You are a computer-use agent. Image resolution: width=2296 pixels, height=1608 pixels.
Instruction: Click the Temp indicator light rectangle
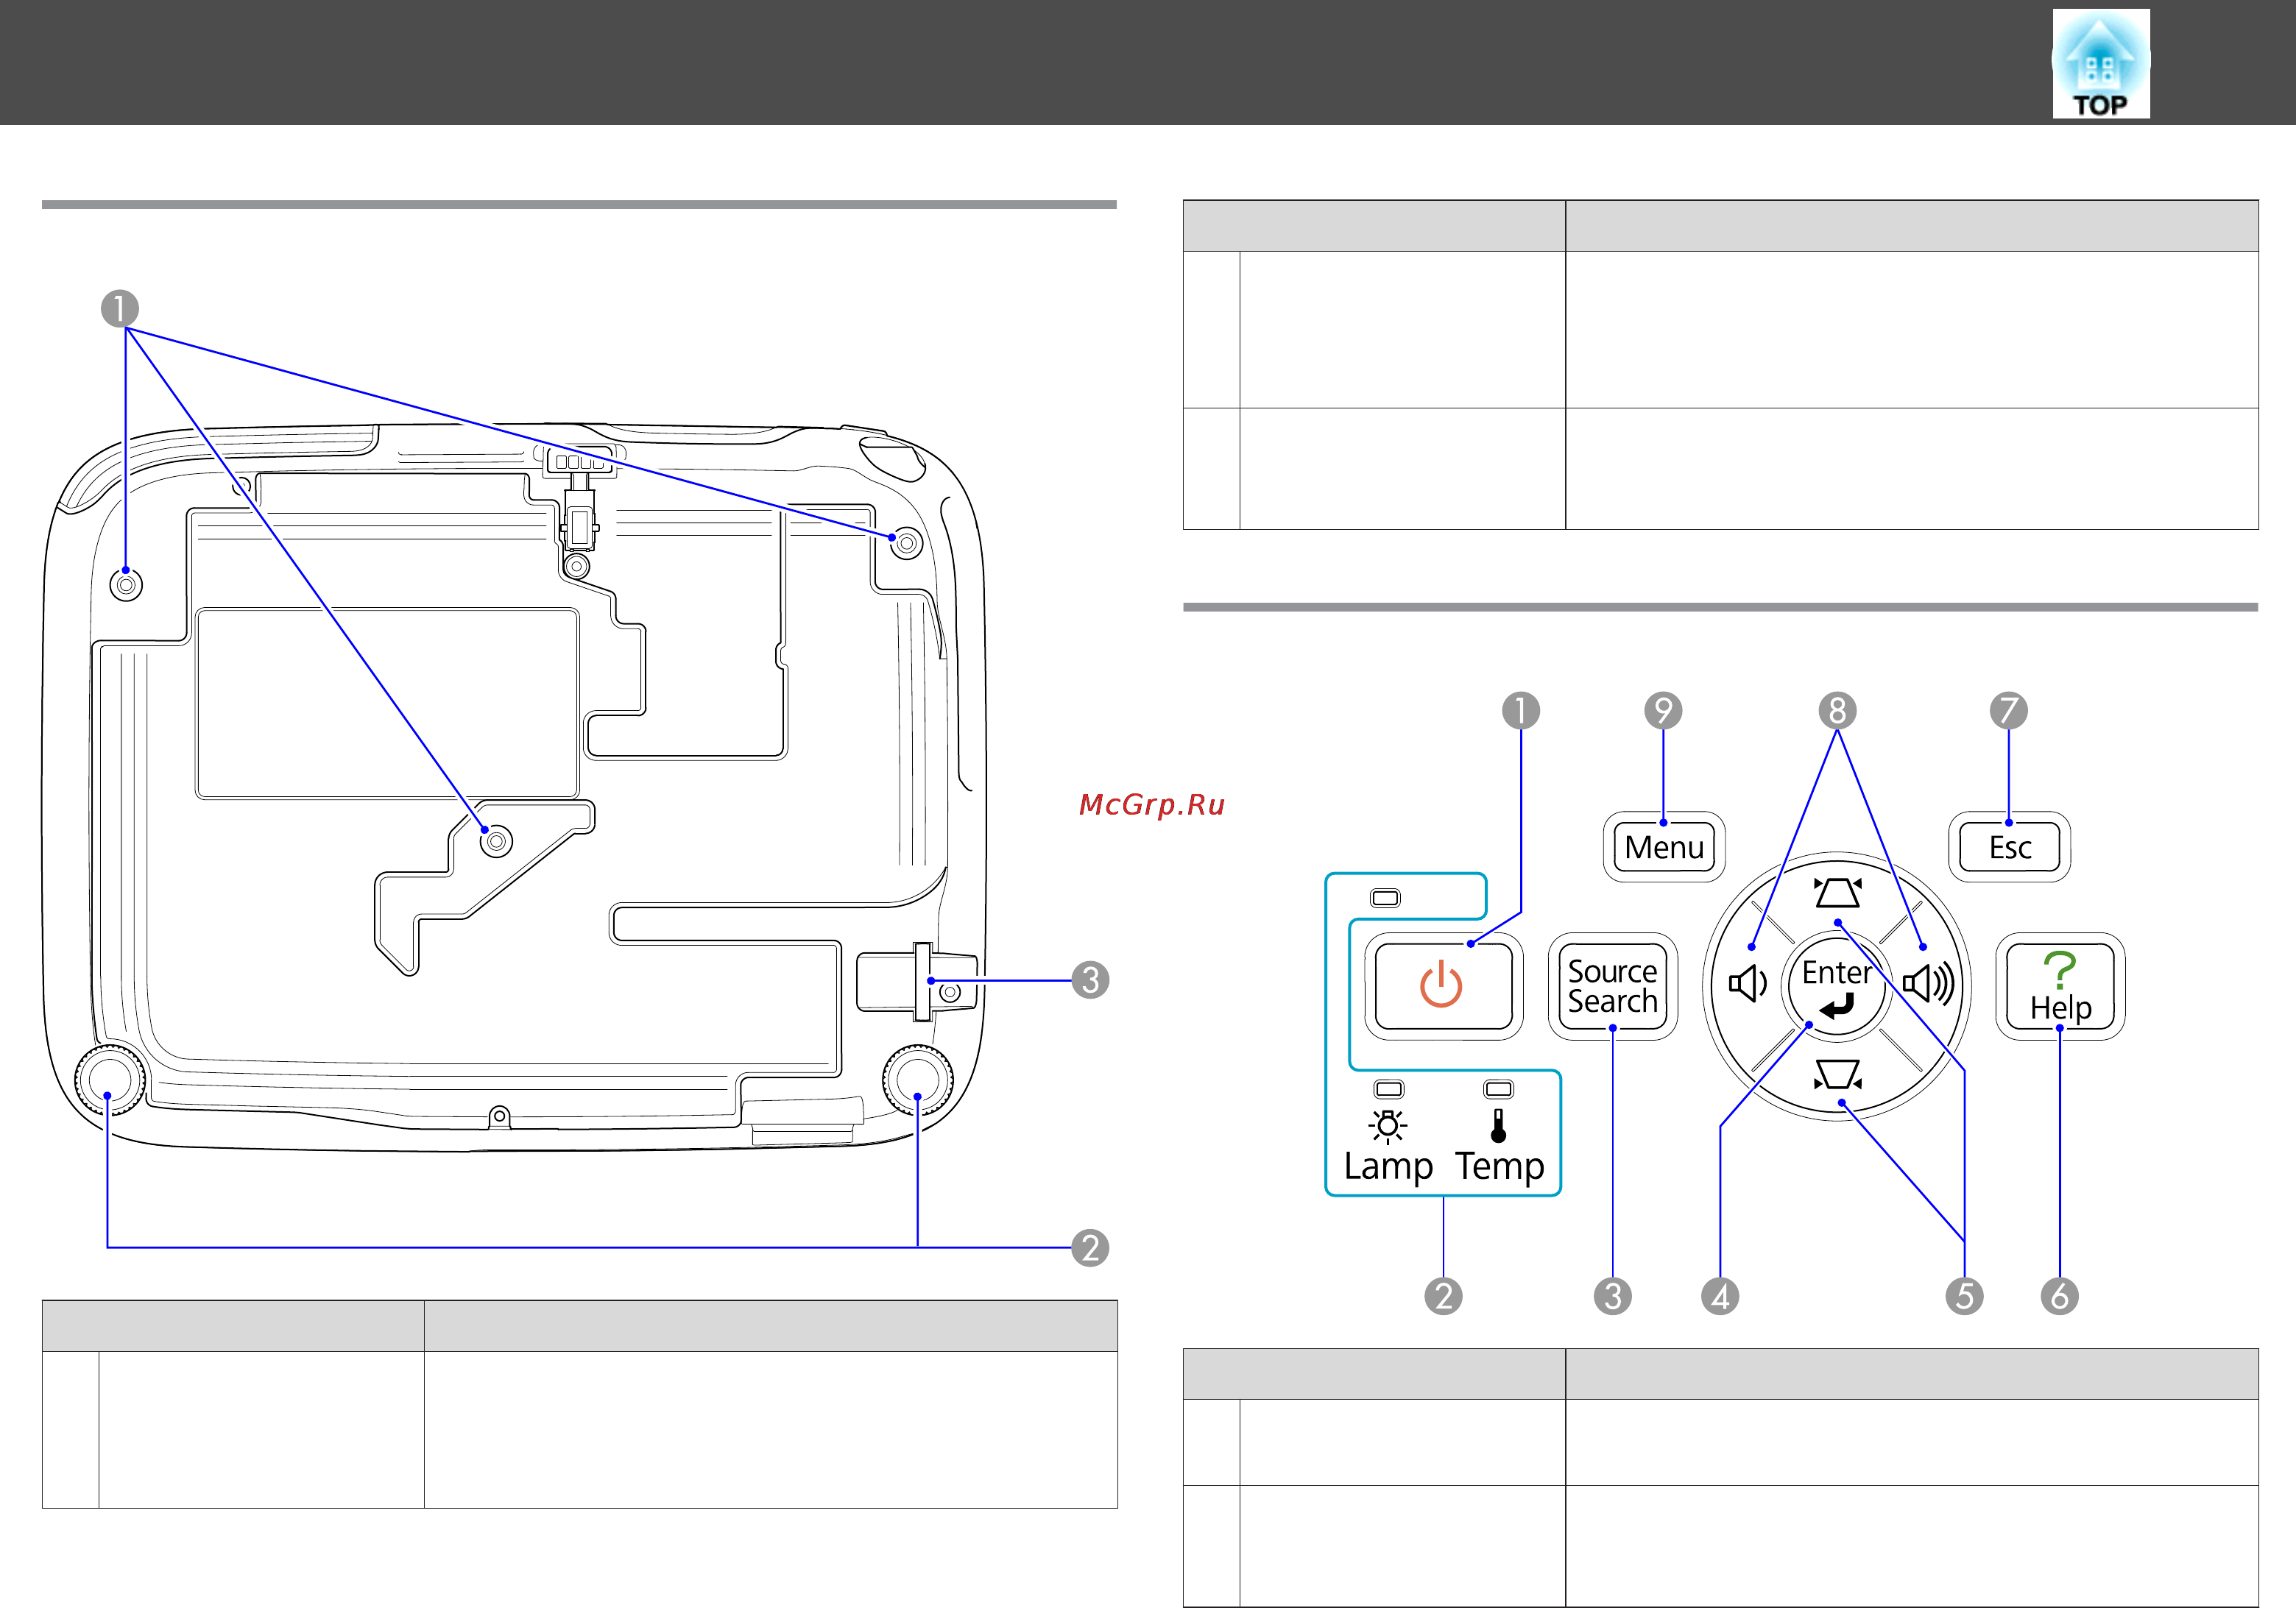pyautogui.click(x=1499, y=1089)
